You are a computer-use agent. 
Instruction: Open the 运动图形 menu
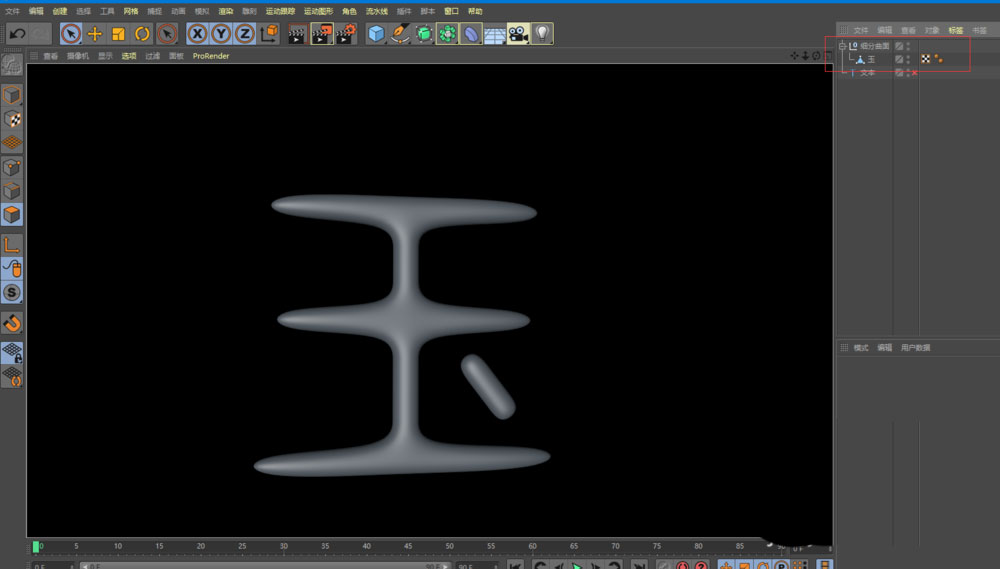(x=319, y=11)
